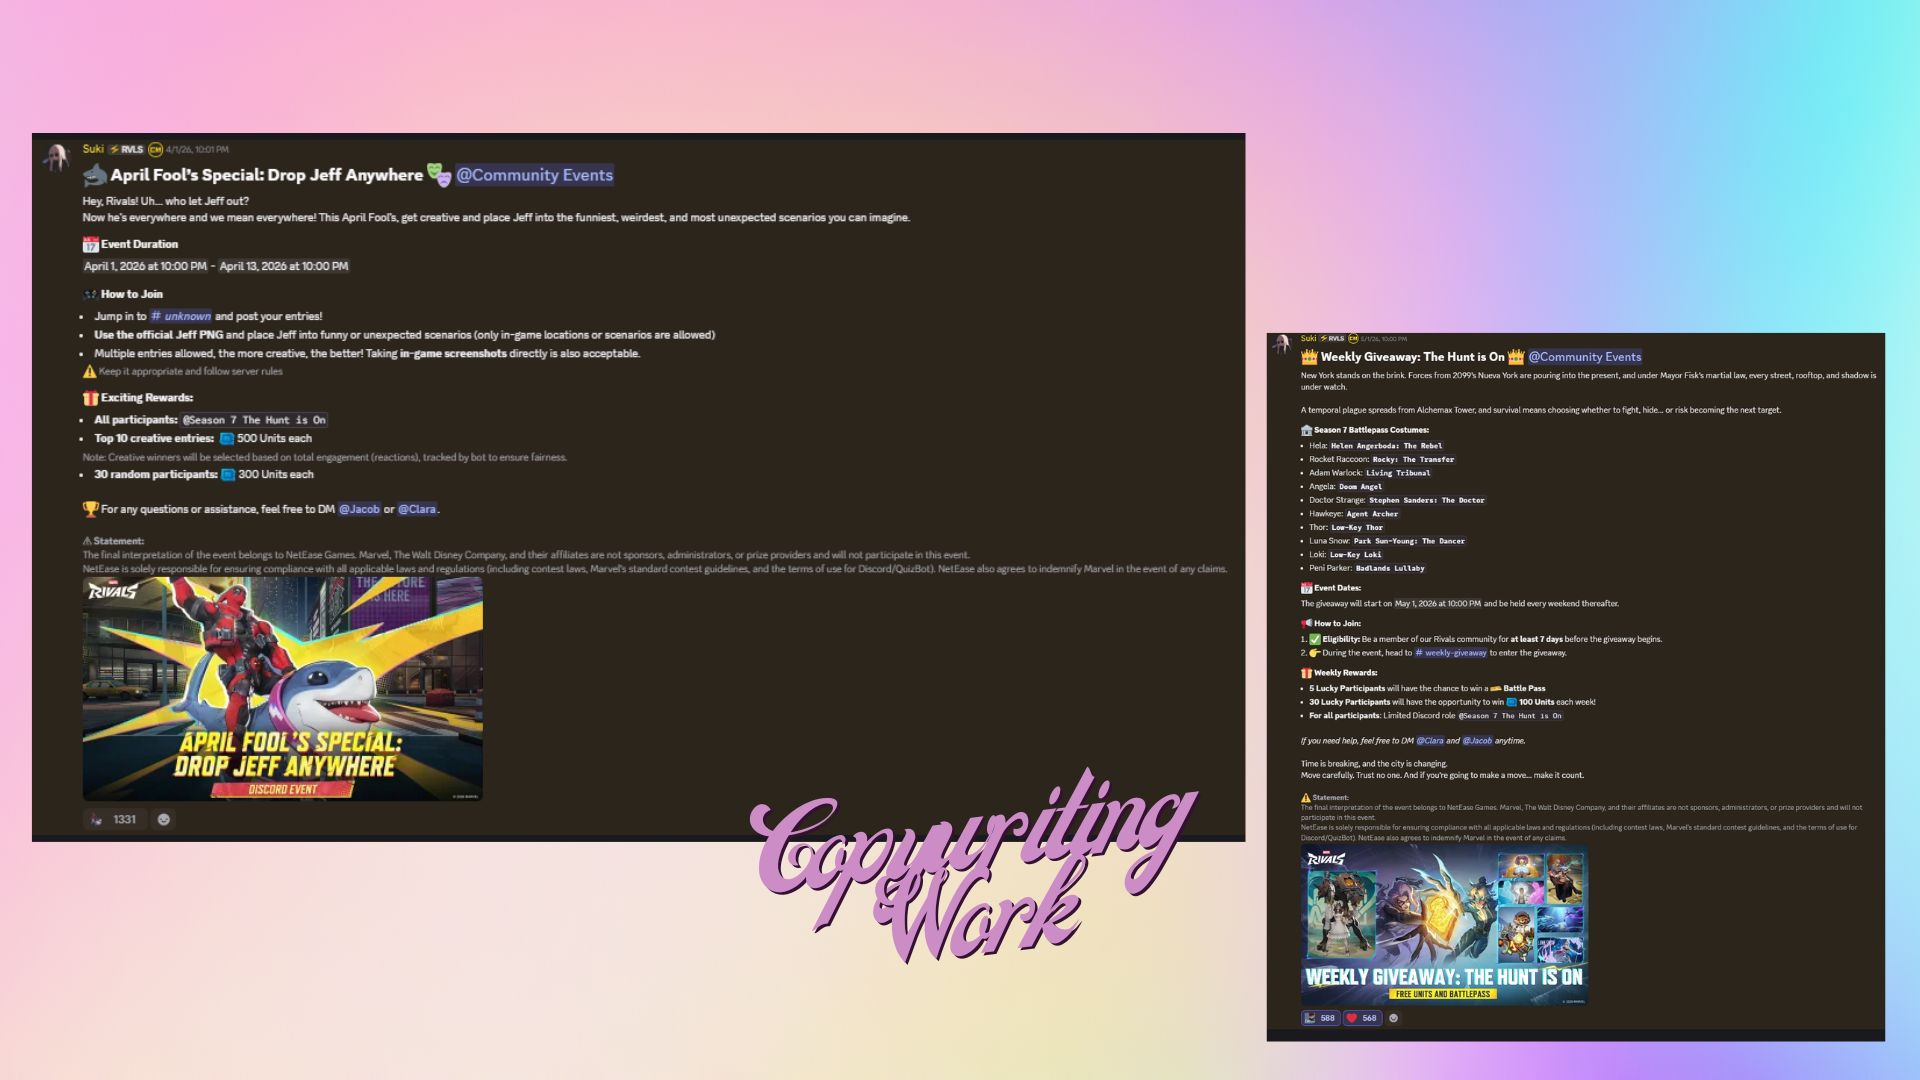Toggle the 588 reaction on Weekly Giveaway post
Screen dimensions: 1920x1080
(1320, 1018)
